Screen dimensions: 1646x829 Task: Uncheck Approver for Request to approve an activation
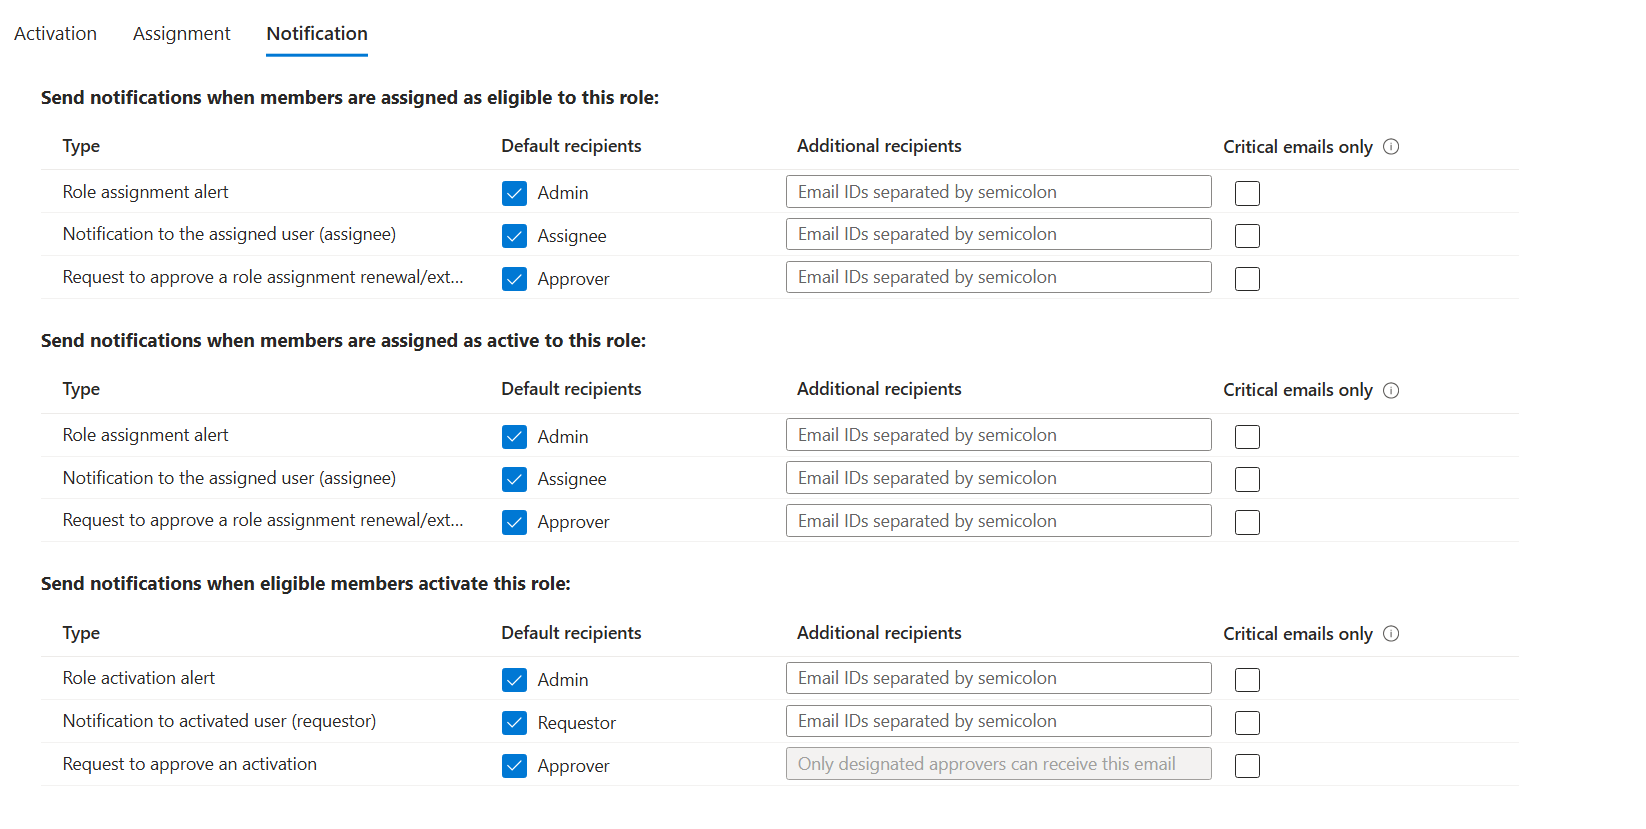coord(514,766)
